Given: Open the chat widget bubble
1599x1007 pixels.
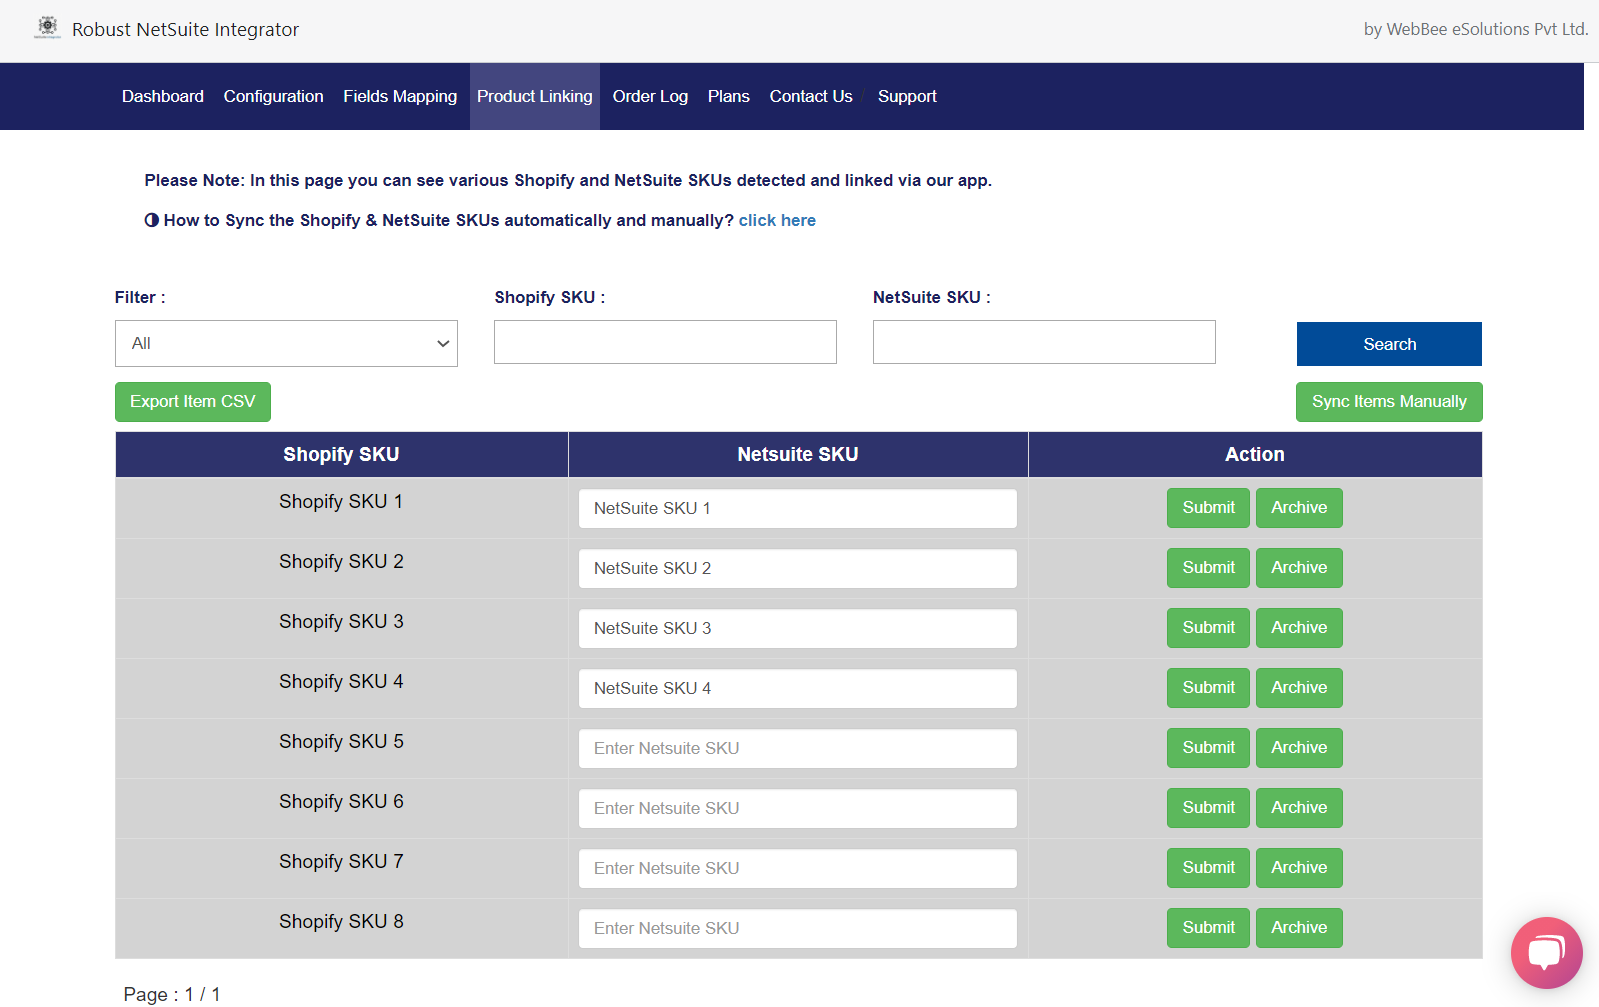Looking at the screenshot, I should 1546,952.
